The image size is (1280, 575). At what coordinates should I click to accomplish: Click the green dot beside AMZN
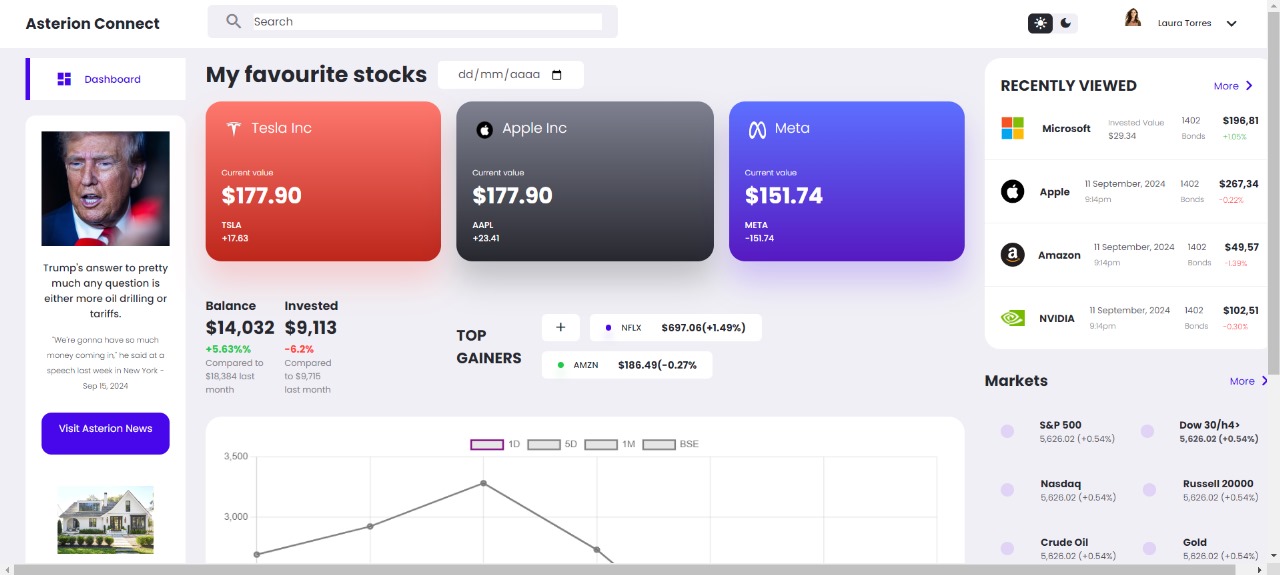[x=560, y=365]
